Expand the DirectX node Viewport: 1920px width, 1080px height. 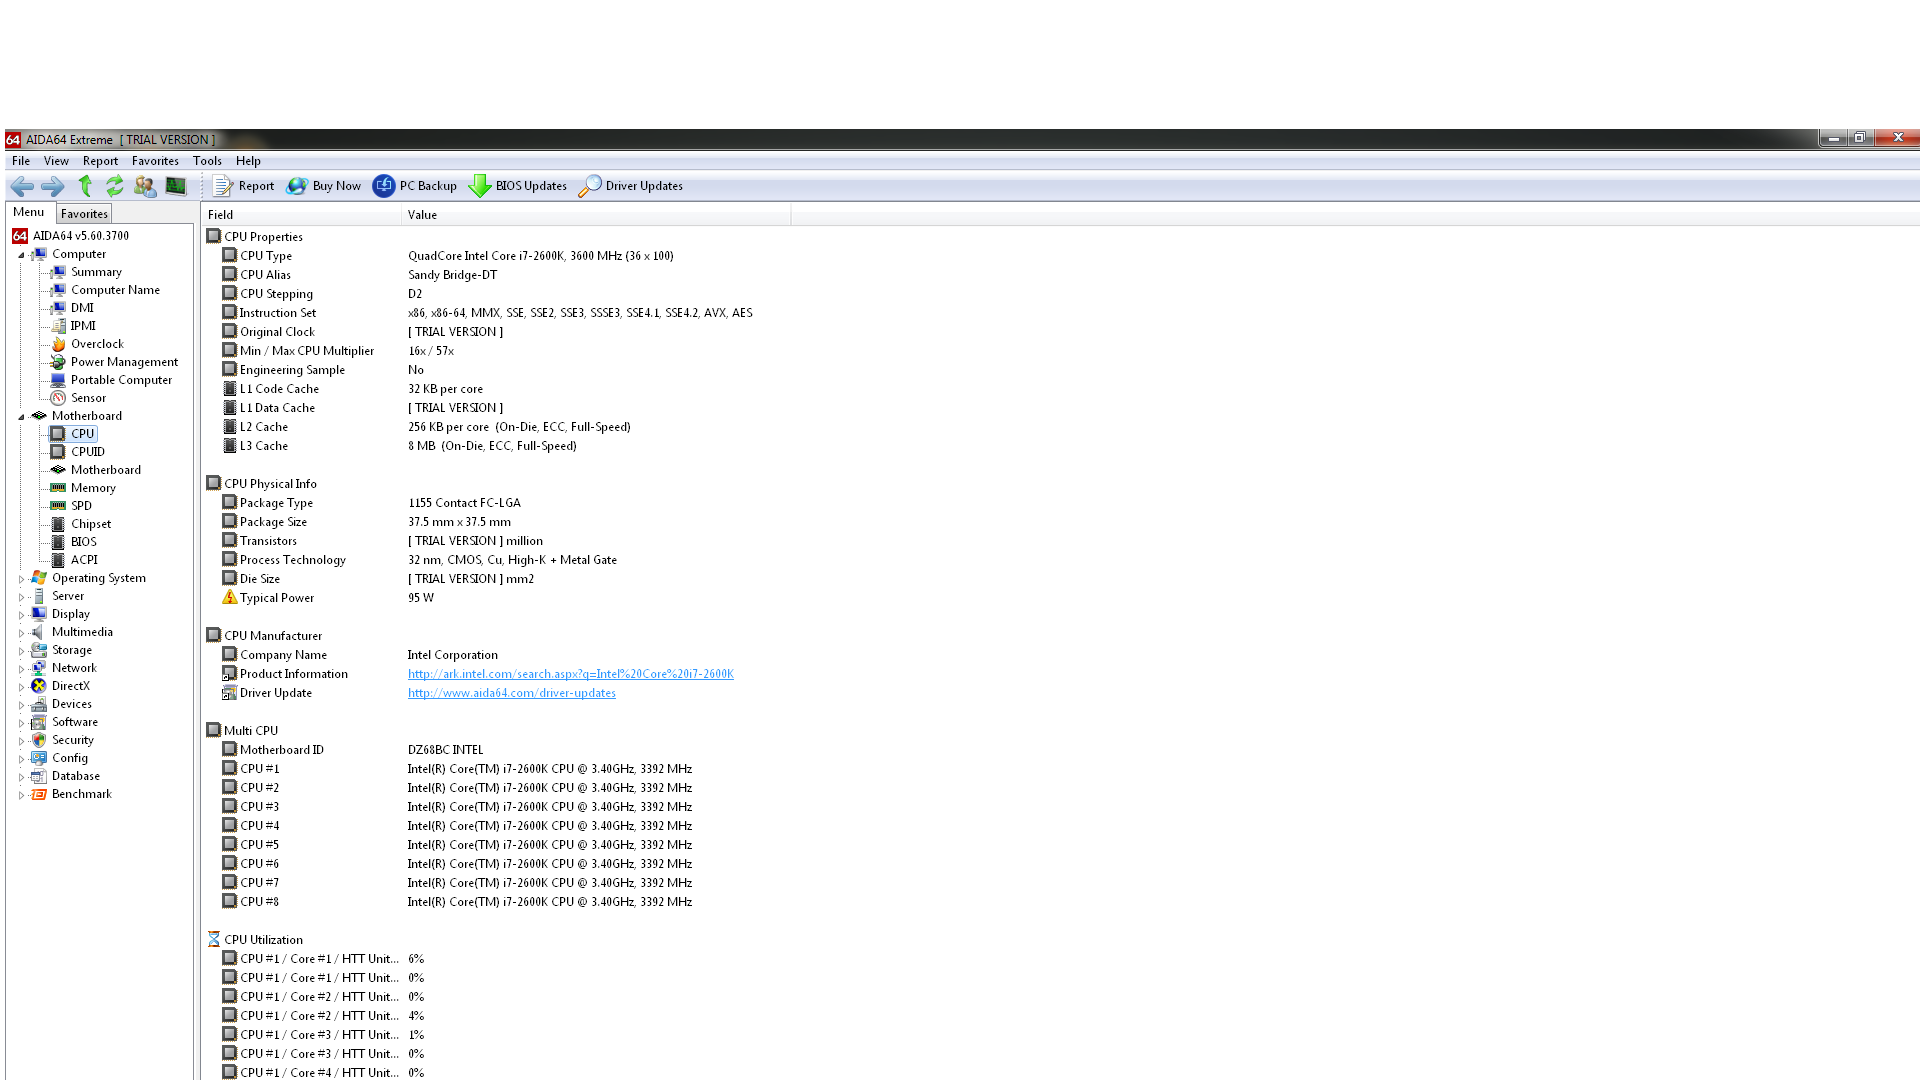21,687
